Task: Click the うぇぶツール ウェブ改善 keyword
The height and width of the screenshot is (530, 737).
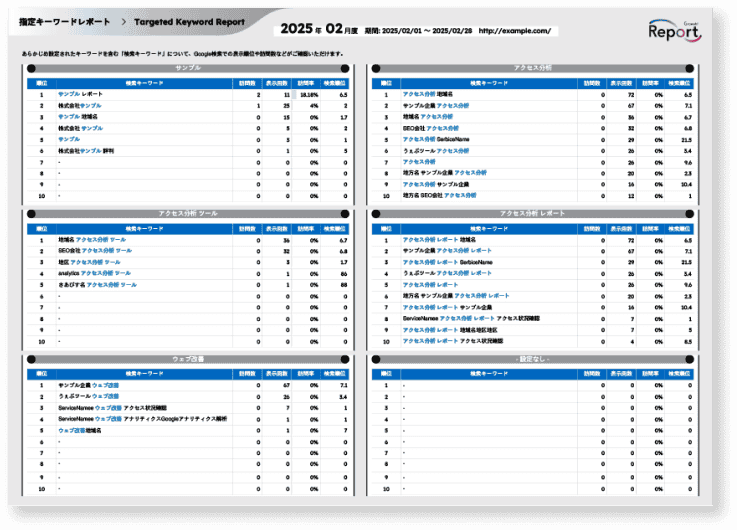Action: tap(89, 396)
